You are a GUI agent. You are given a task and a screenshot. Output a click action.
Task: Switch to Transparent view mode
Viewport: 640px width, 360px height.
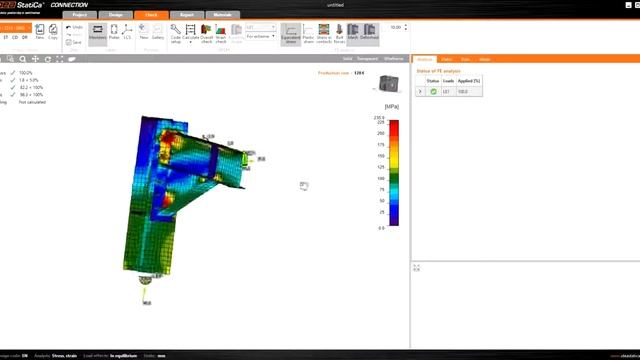367,59
